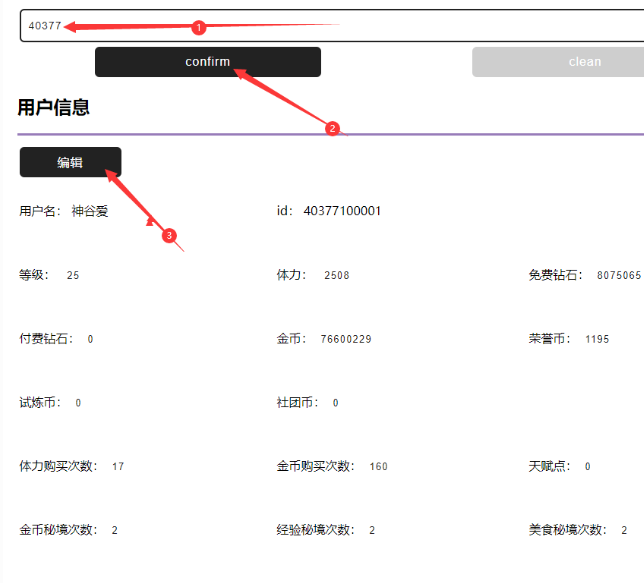The height and width of the screenshot is (583, 644).
Task: Click the 试炼币 label
Action: 40,403
